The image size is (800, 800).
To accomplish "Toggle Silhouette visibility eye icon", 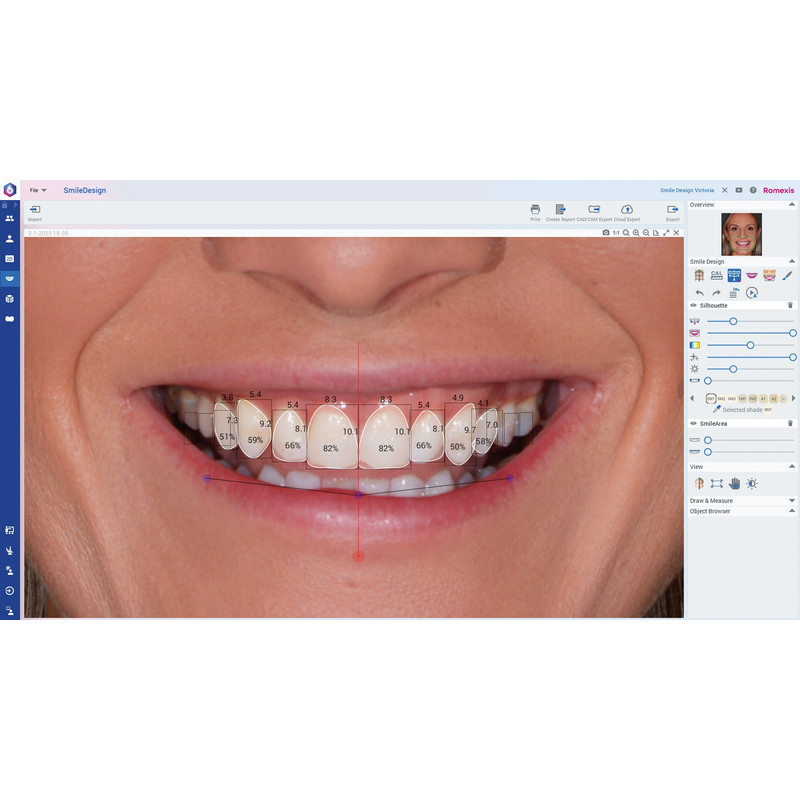I will (693, 305).
